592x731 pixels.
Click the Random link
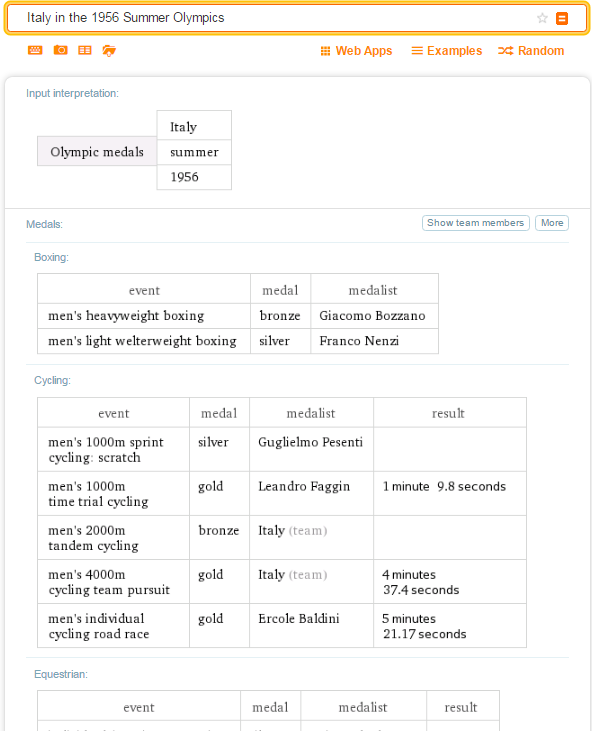pyautogui.click(x=531, y=51)
